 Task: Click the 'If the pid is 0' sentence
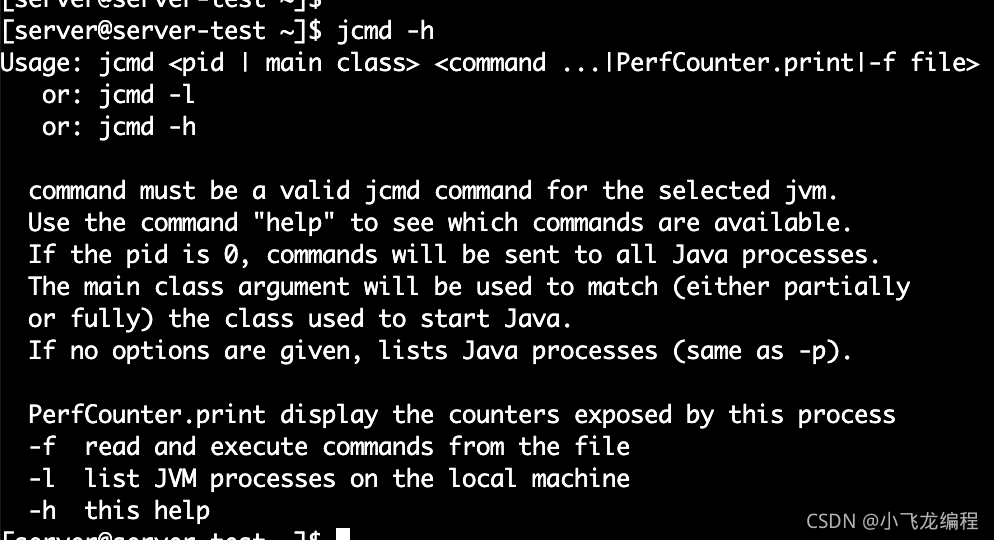454,255
